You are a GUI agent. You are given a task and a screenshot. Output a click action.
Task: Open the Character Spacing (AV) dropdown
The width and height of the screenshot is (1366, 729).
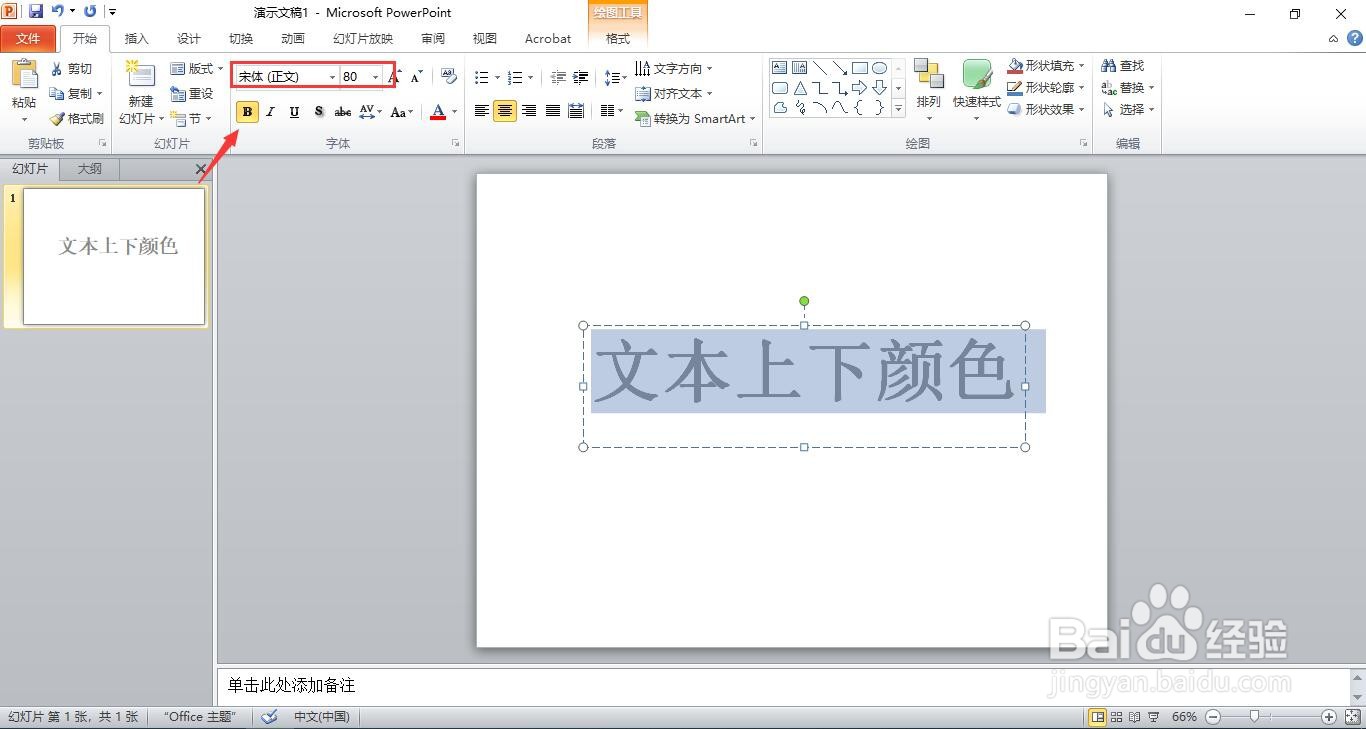(371, 112)
